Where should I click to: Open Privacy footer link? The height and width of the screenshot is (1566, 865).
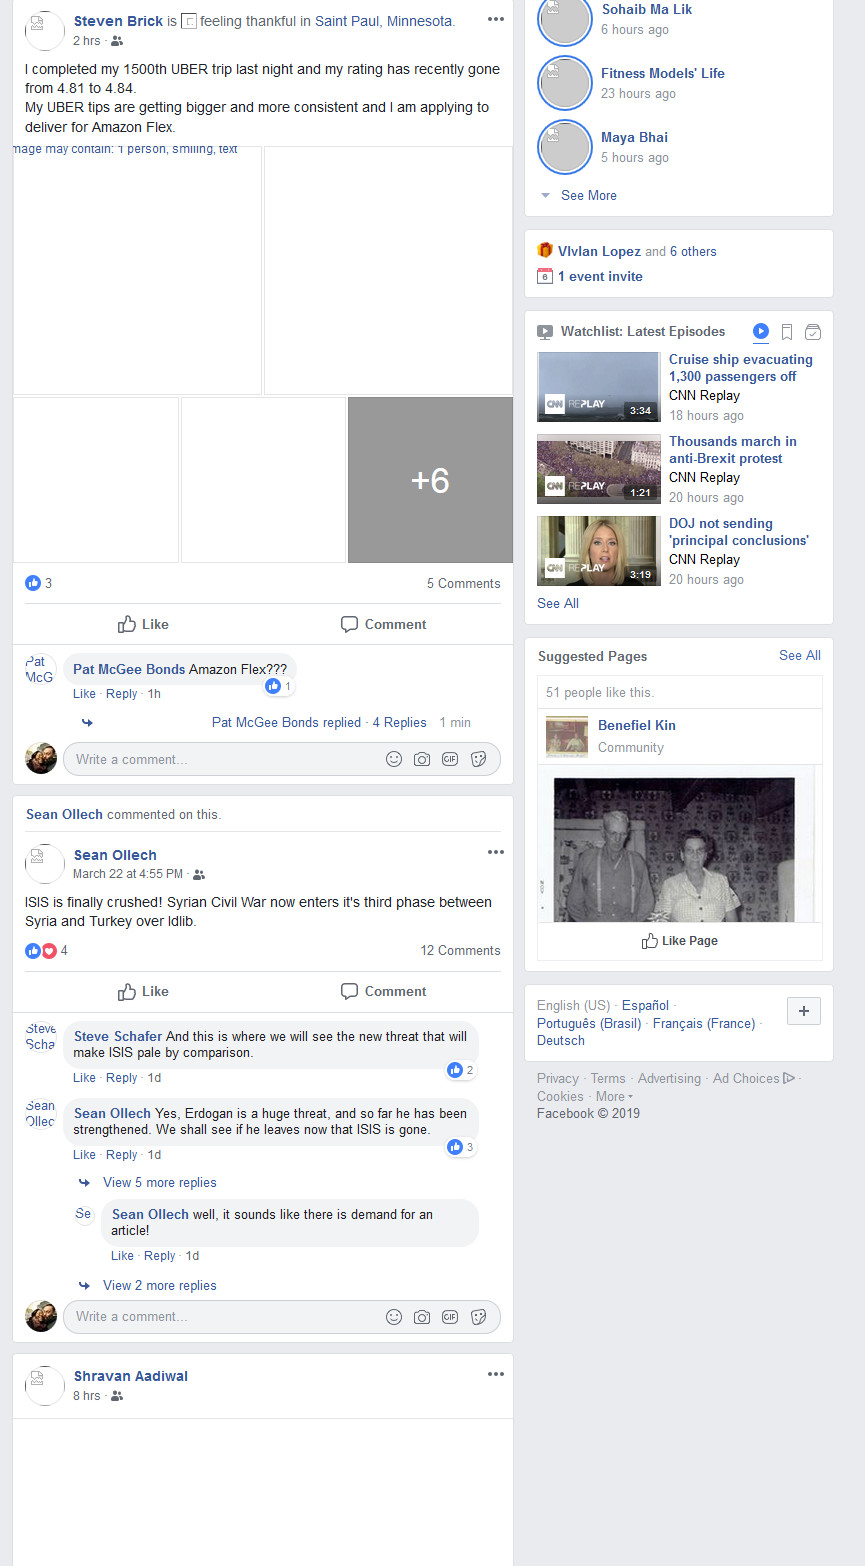pyautogui.click(x=558, y=1078)
